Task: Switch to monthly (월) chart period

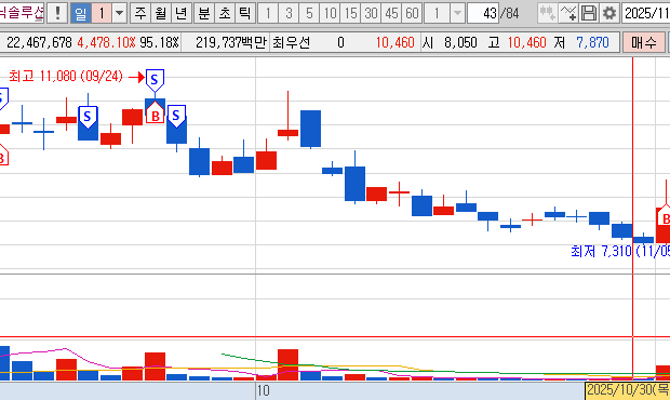Action: (160, 13)
